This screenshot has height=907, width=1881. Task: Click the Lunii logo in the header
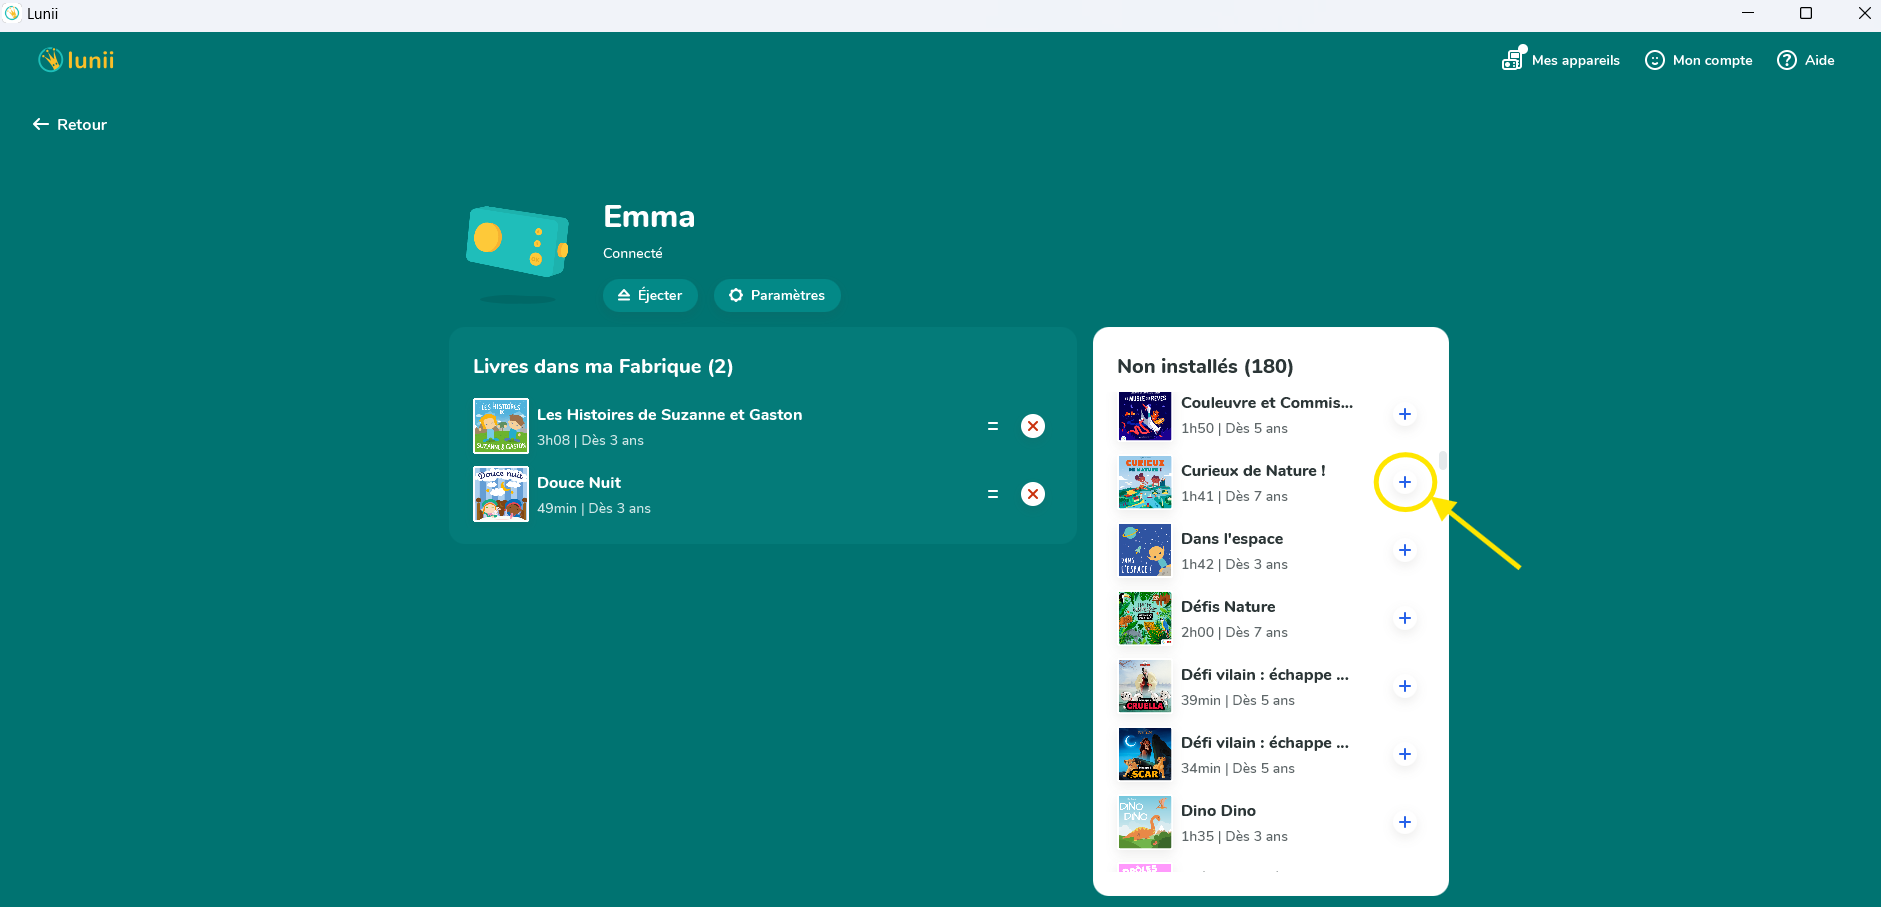[x=76, y=60]
